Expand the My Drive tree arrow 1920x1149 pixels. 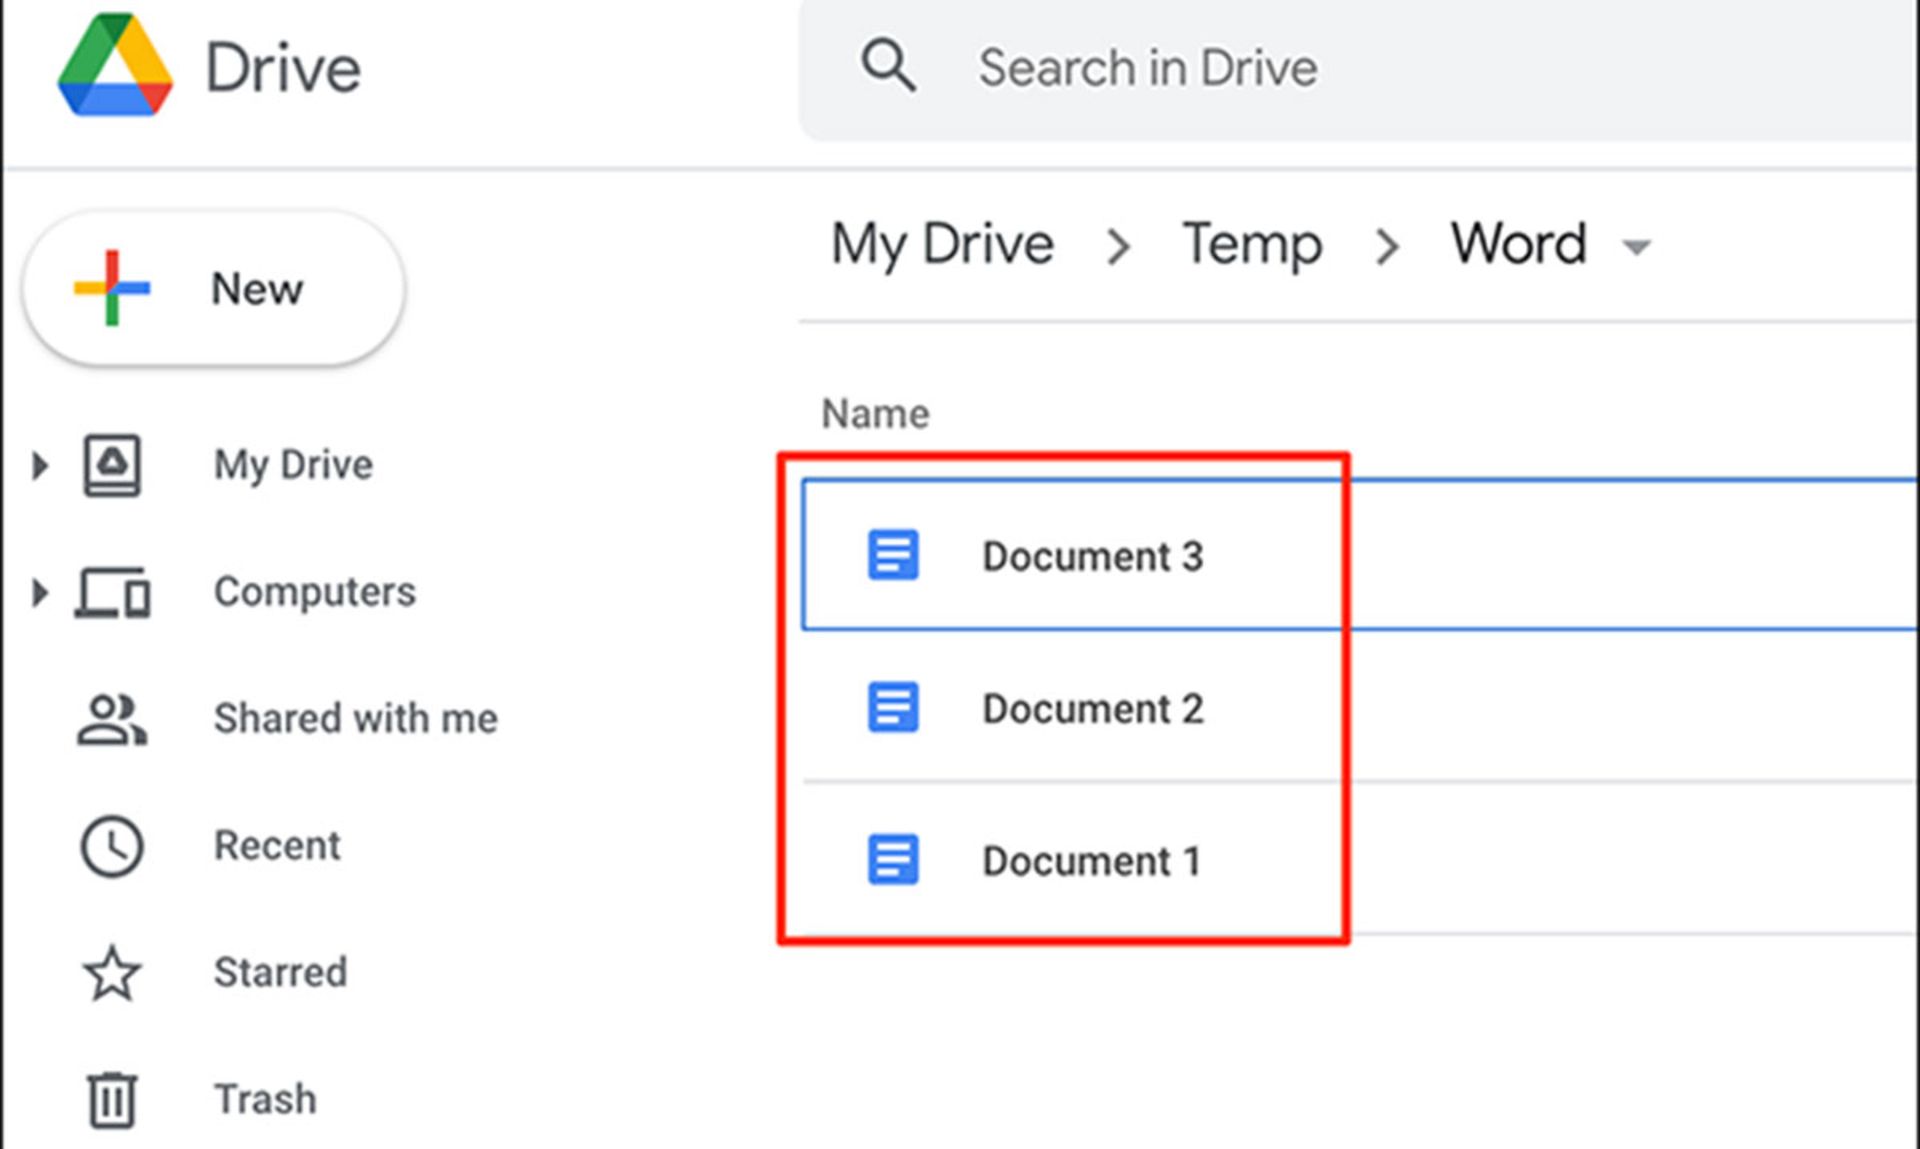[x=40, y=465]
